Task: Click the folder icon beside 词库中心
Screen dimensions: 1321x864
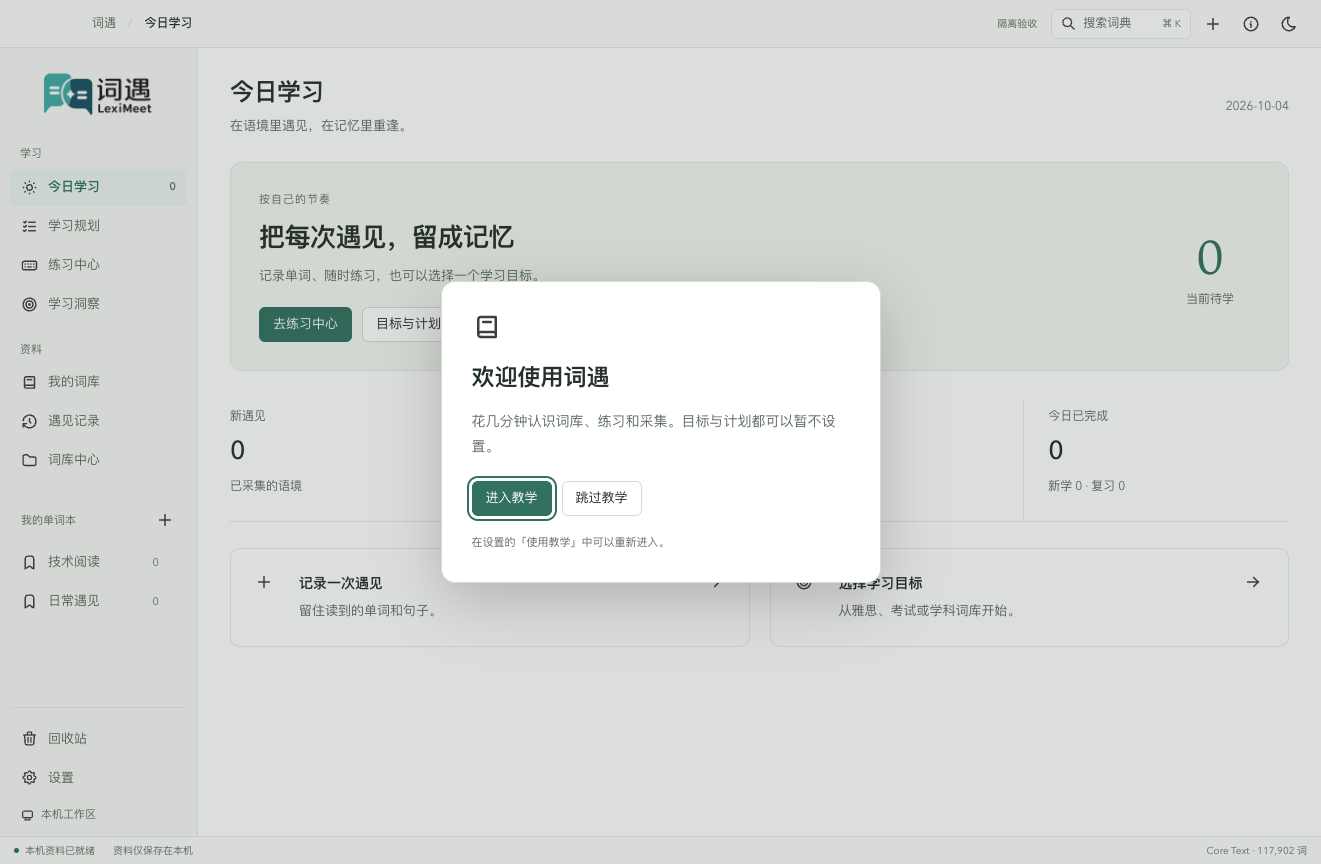Action: (x=29, y=460)
